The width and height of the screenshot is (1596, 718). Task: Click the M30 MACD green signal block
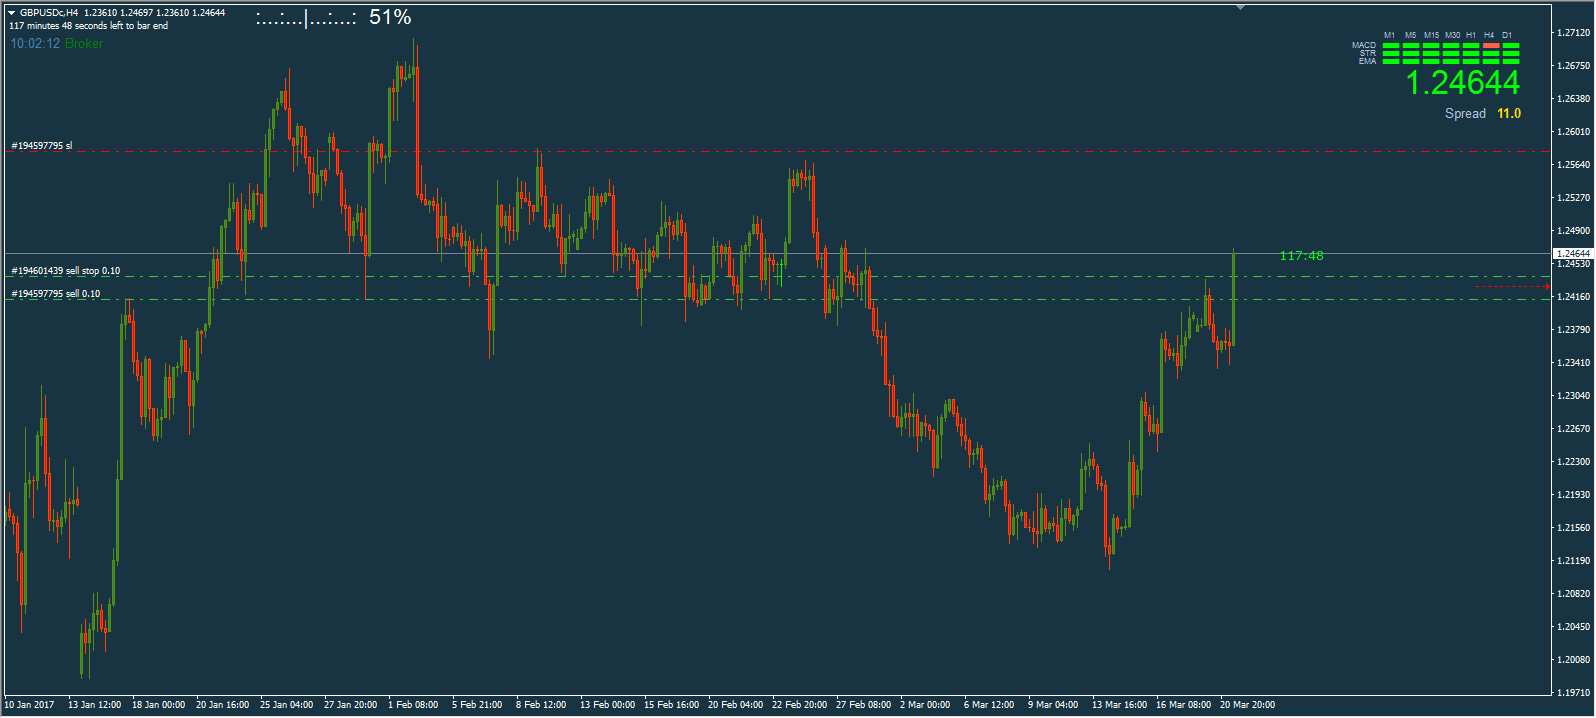(1451, 46)
